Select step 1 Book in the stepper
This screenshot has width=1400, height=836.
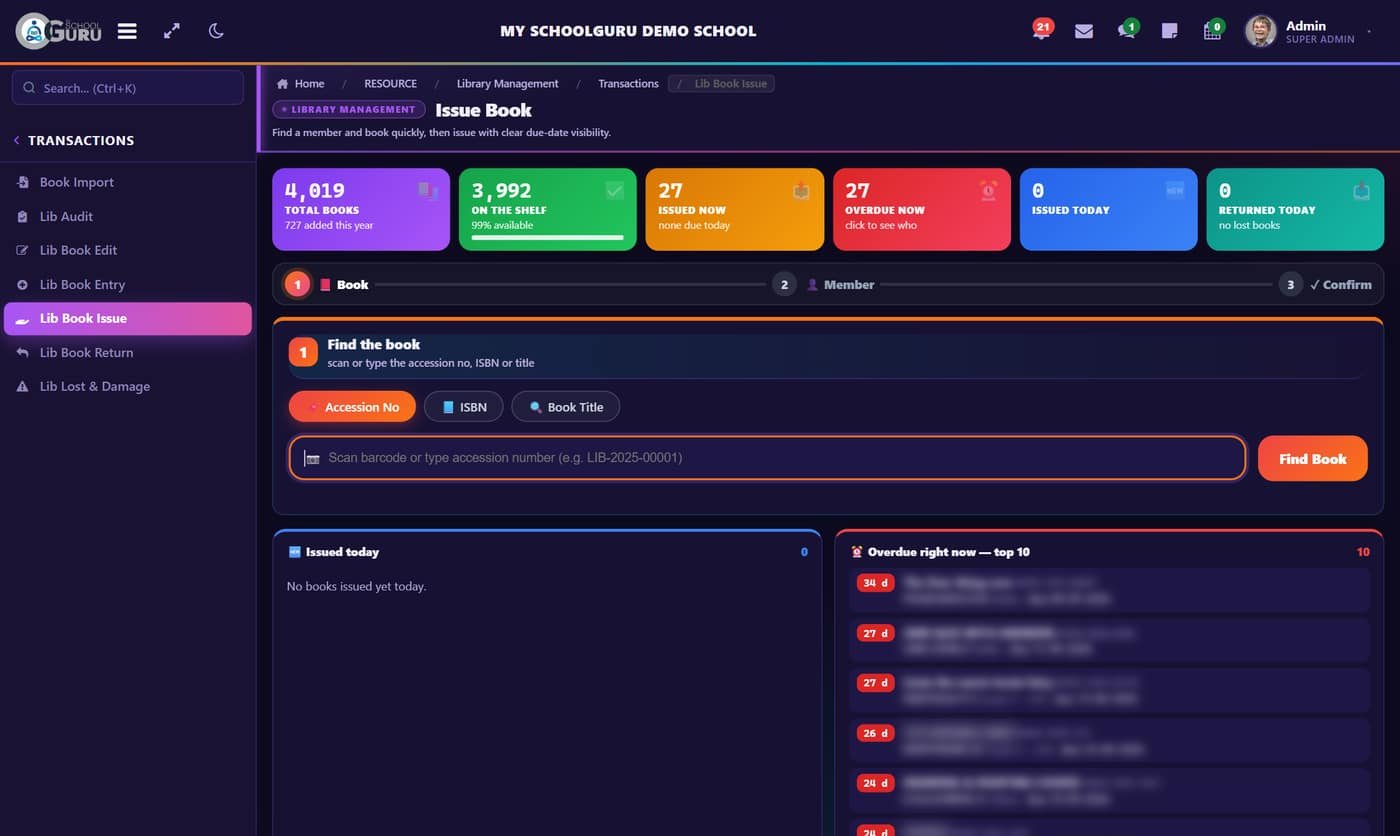click(x=326, y=285)
